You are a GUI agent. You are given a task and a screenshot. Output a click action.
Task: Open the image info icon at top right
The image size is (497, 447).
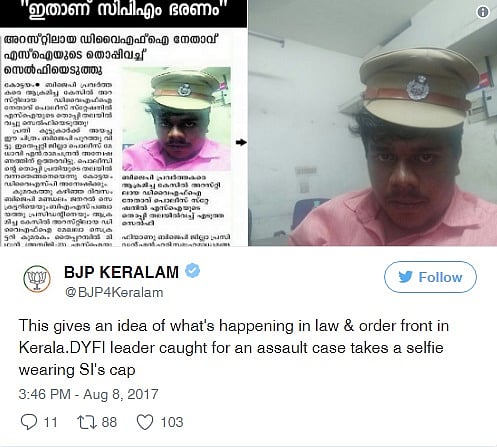[483, 12]
